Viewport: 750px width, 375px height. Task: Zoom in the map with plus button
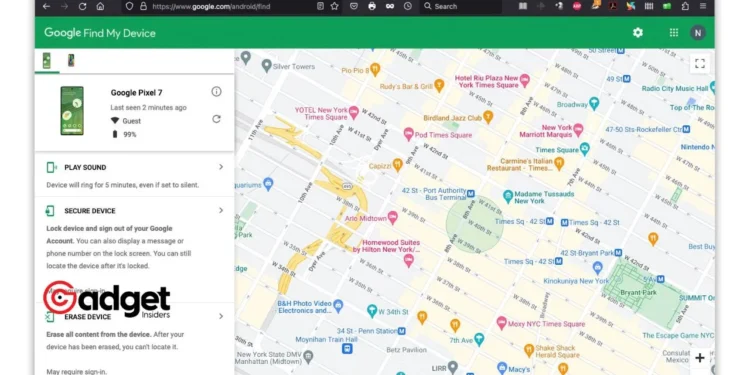tap(700, 358)
